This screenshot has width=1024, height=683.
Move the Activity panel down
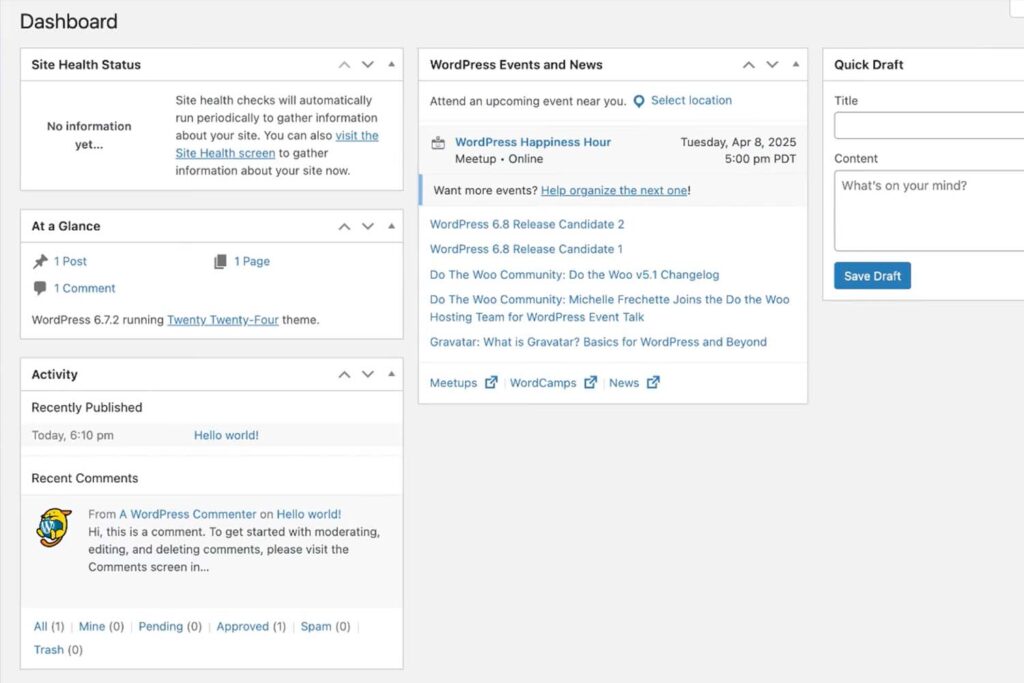coord(368,375)
